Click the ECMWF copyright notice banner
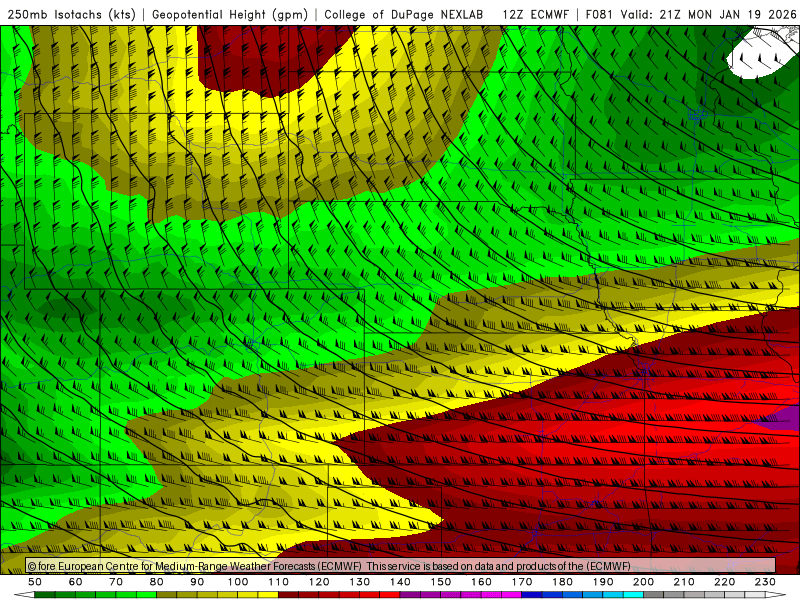800x600 pixels. tap(401, 566)
